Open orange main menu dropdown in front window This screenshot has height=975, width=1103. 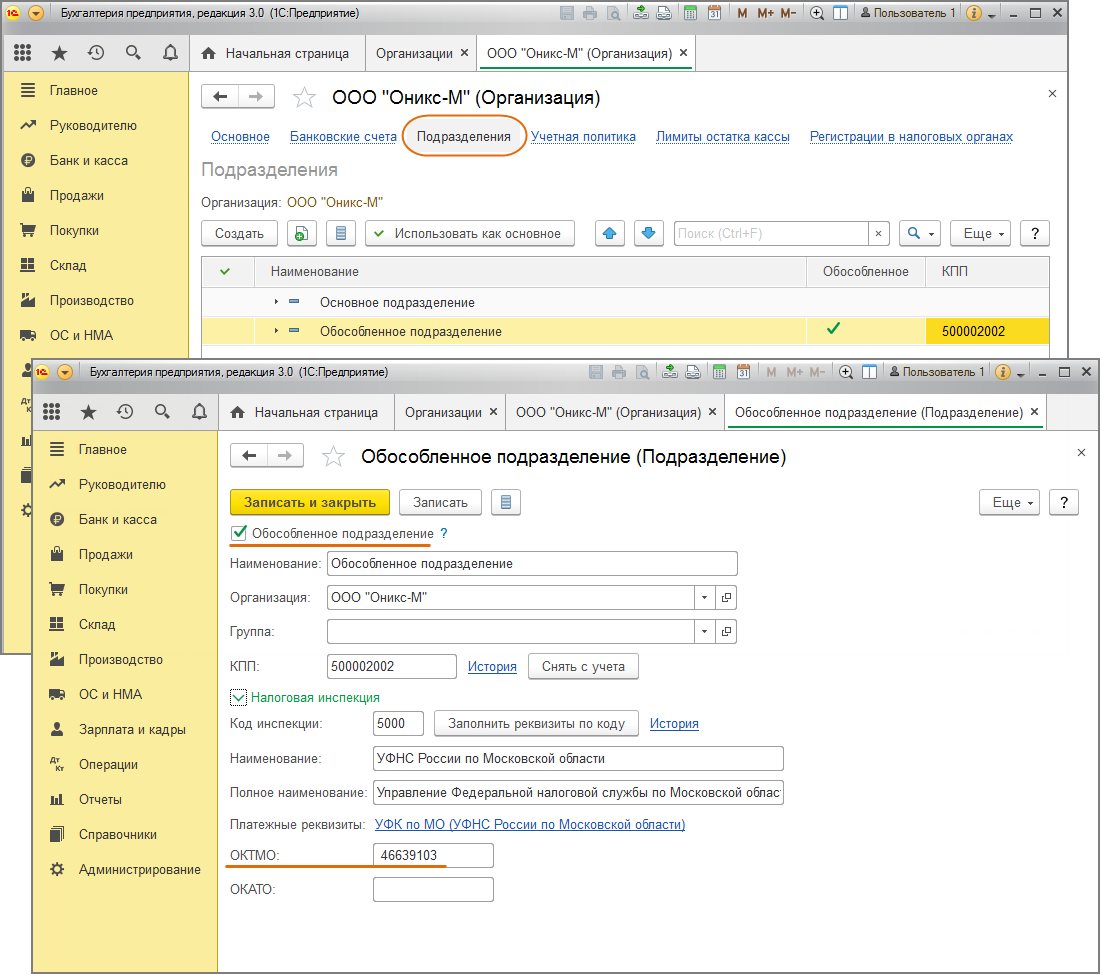pos(65,372)
